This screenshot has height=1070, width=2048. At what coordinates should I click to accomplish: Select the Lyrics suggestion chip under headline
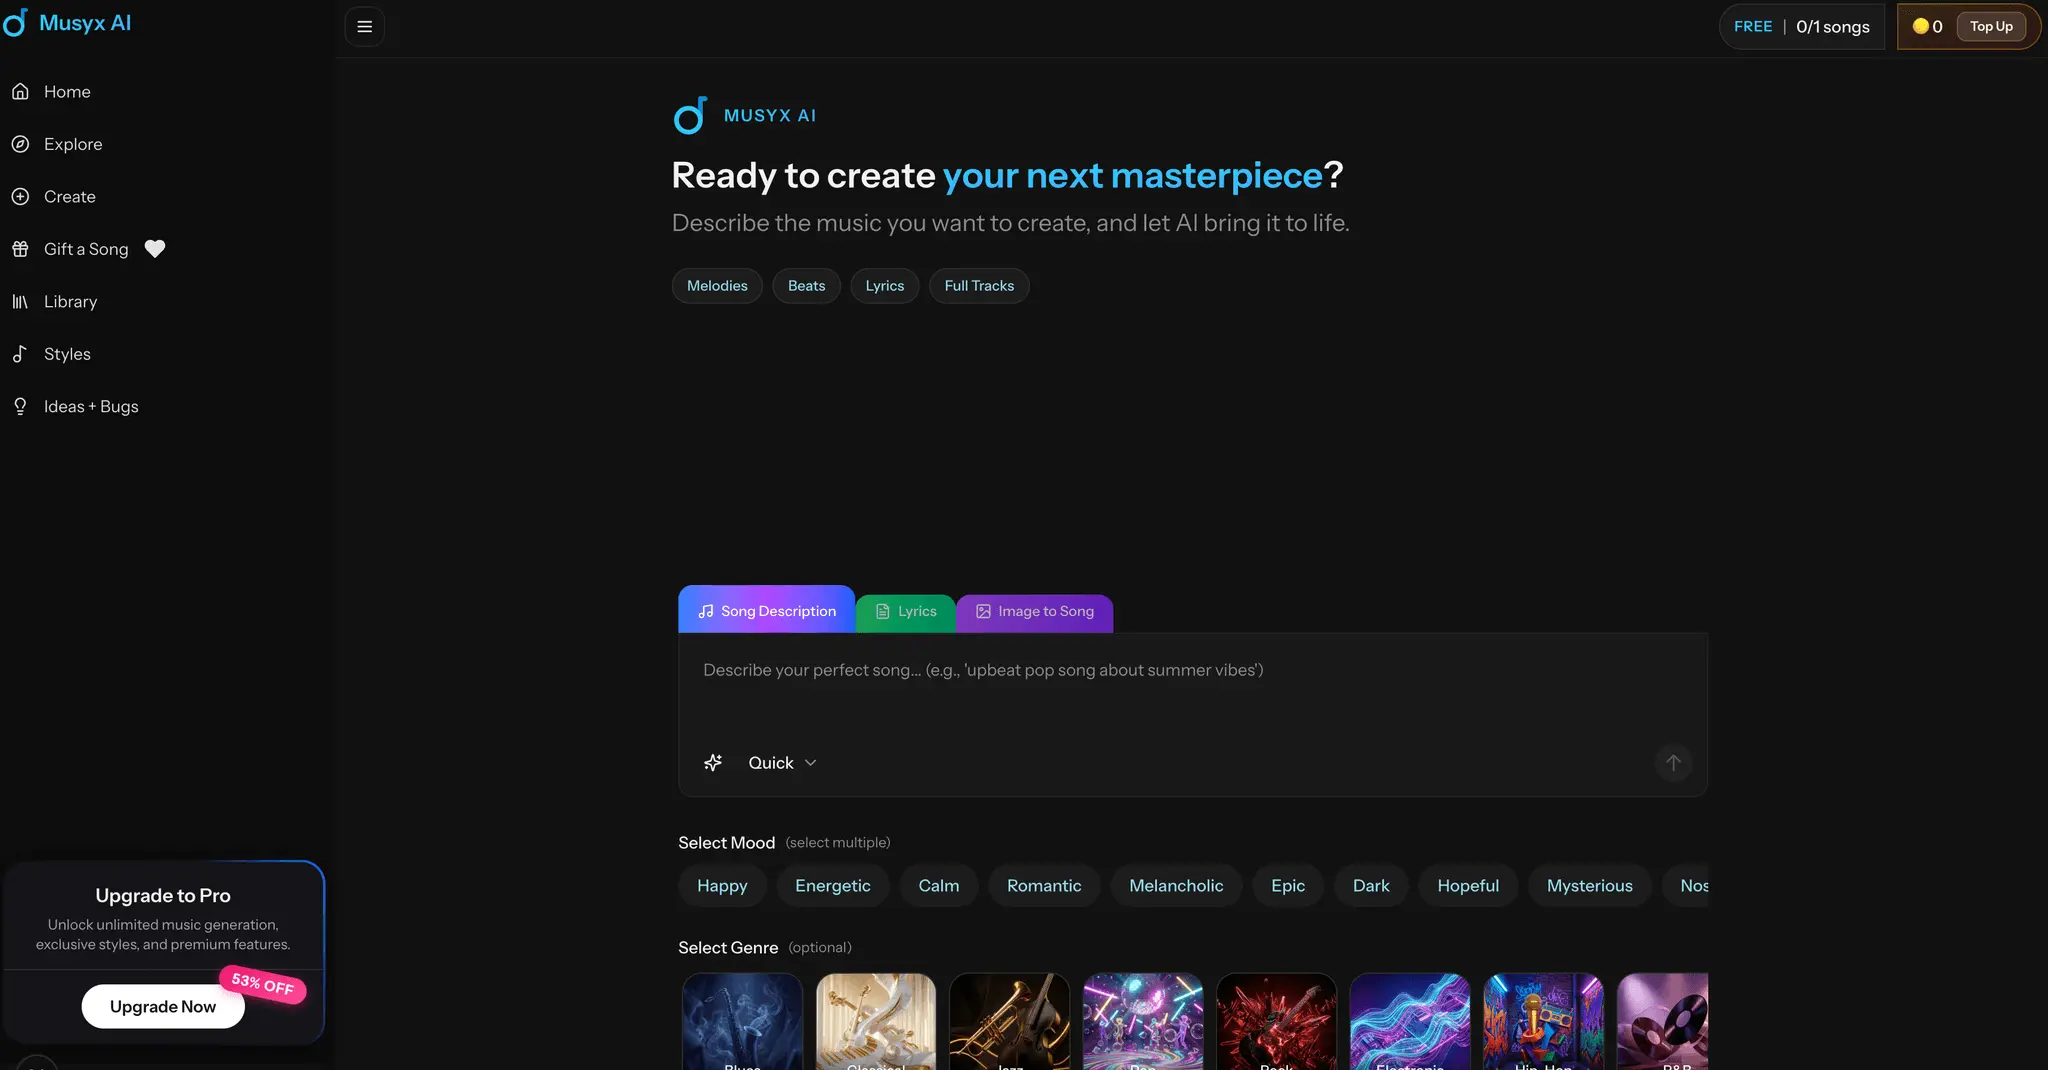tap(885, 286)
